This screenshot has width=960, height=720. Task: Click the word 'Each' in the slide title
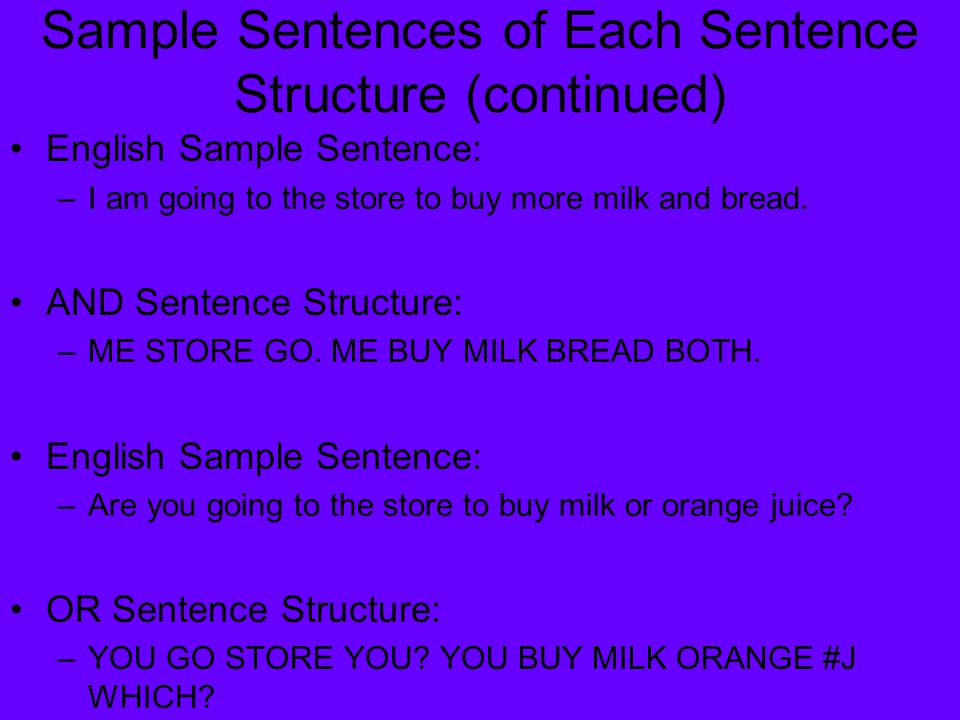(622, 31)
